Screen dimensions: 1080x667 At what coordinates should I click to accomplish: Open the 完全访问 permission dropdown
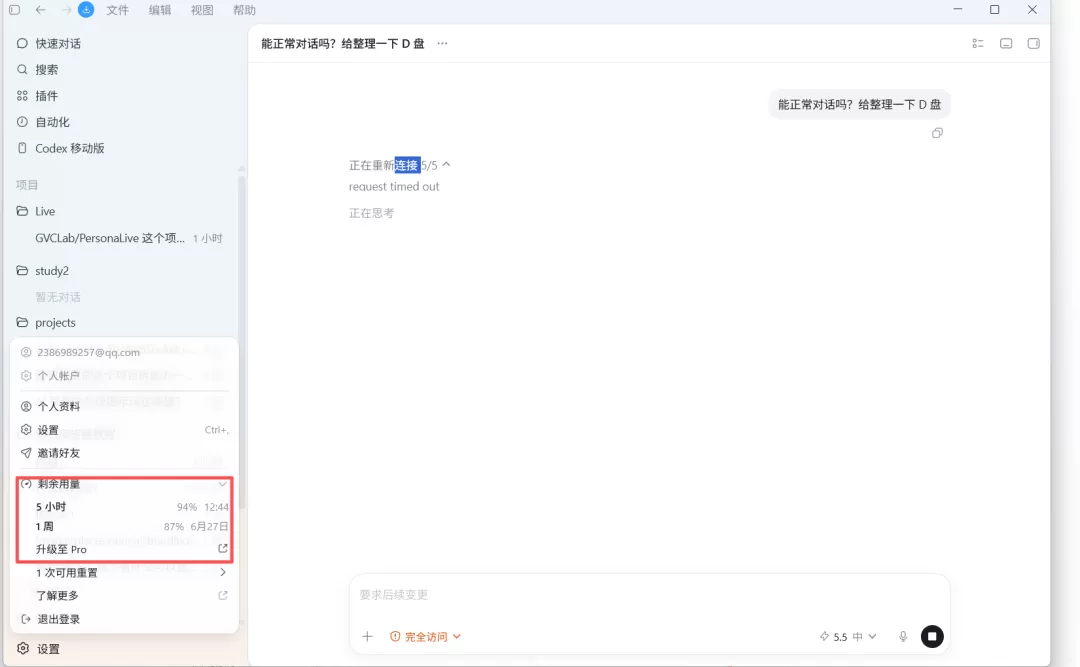[425, 637]
